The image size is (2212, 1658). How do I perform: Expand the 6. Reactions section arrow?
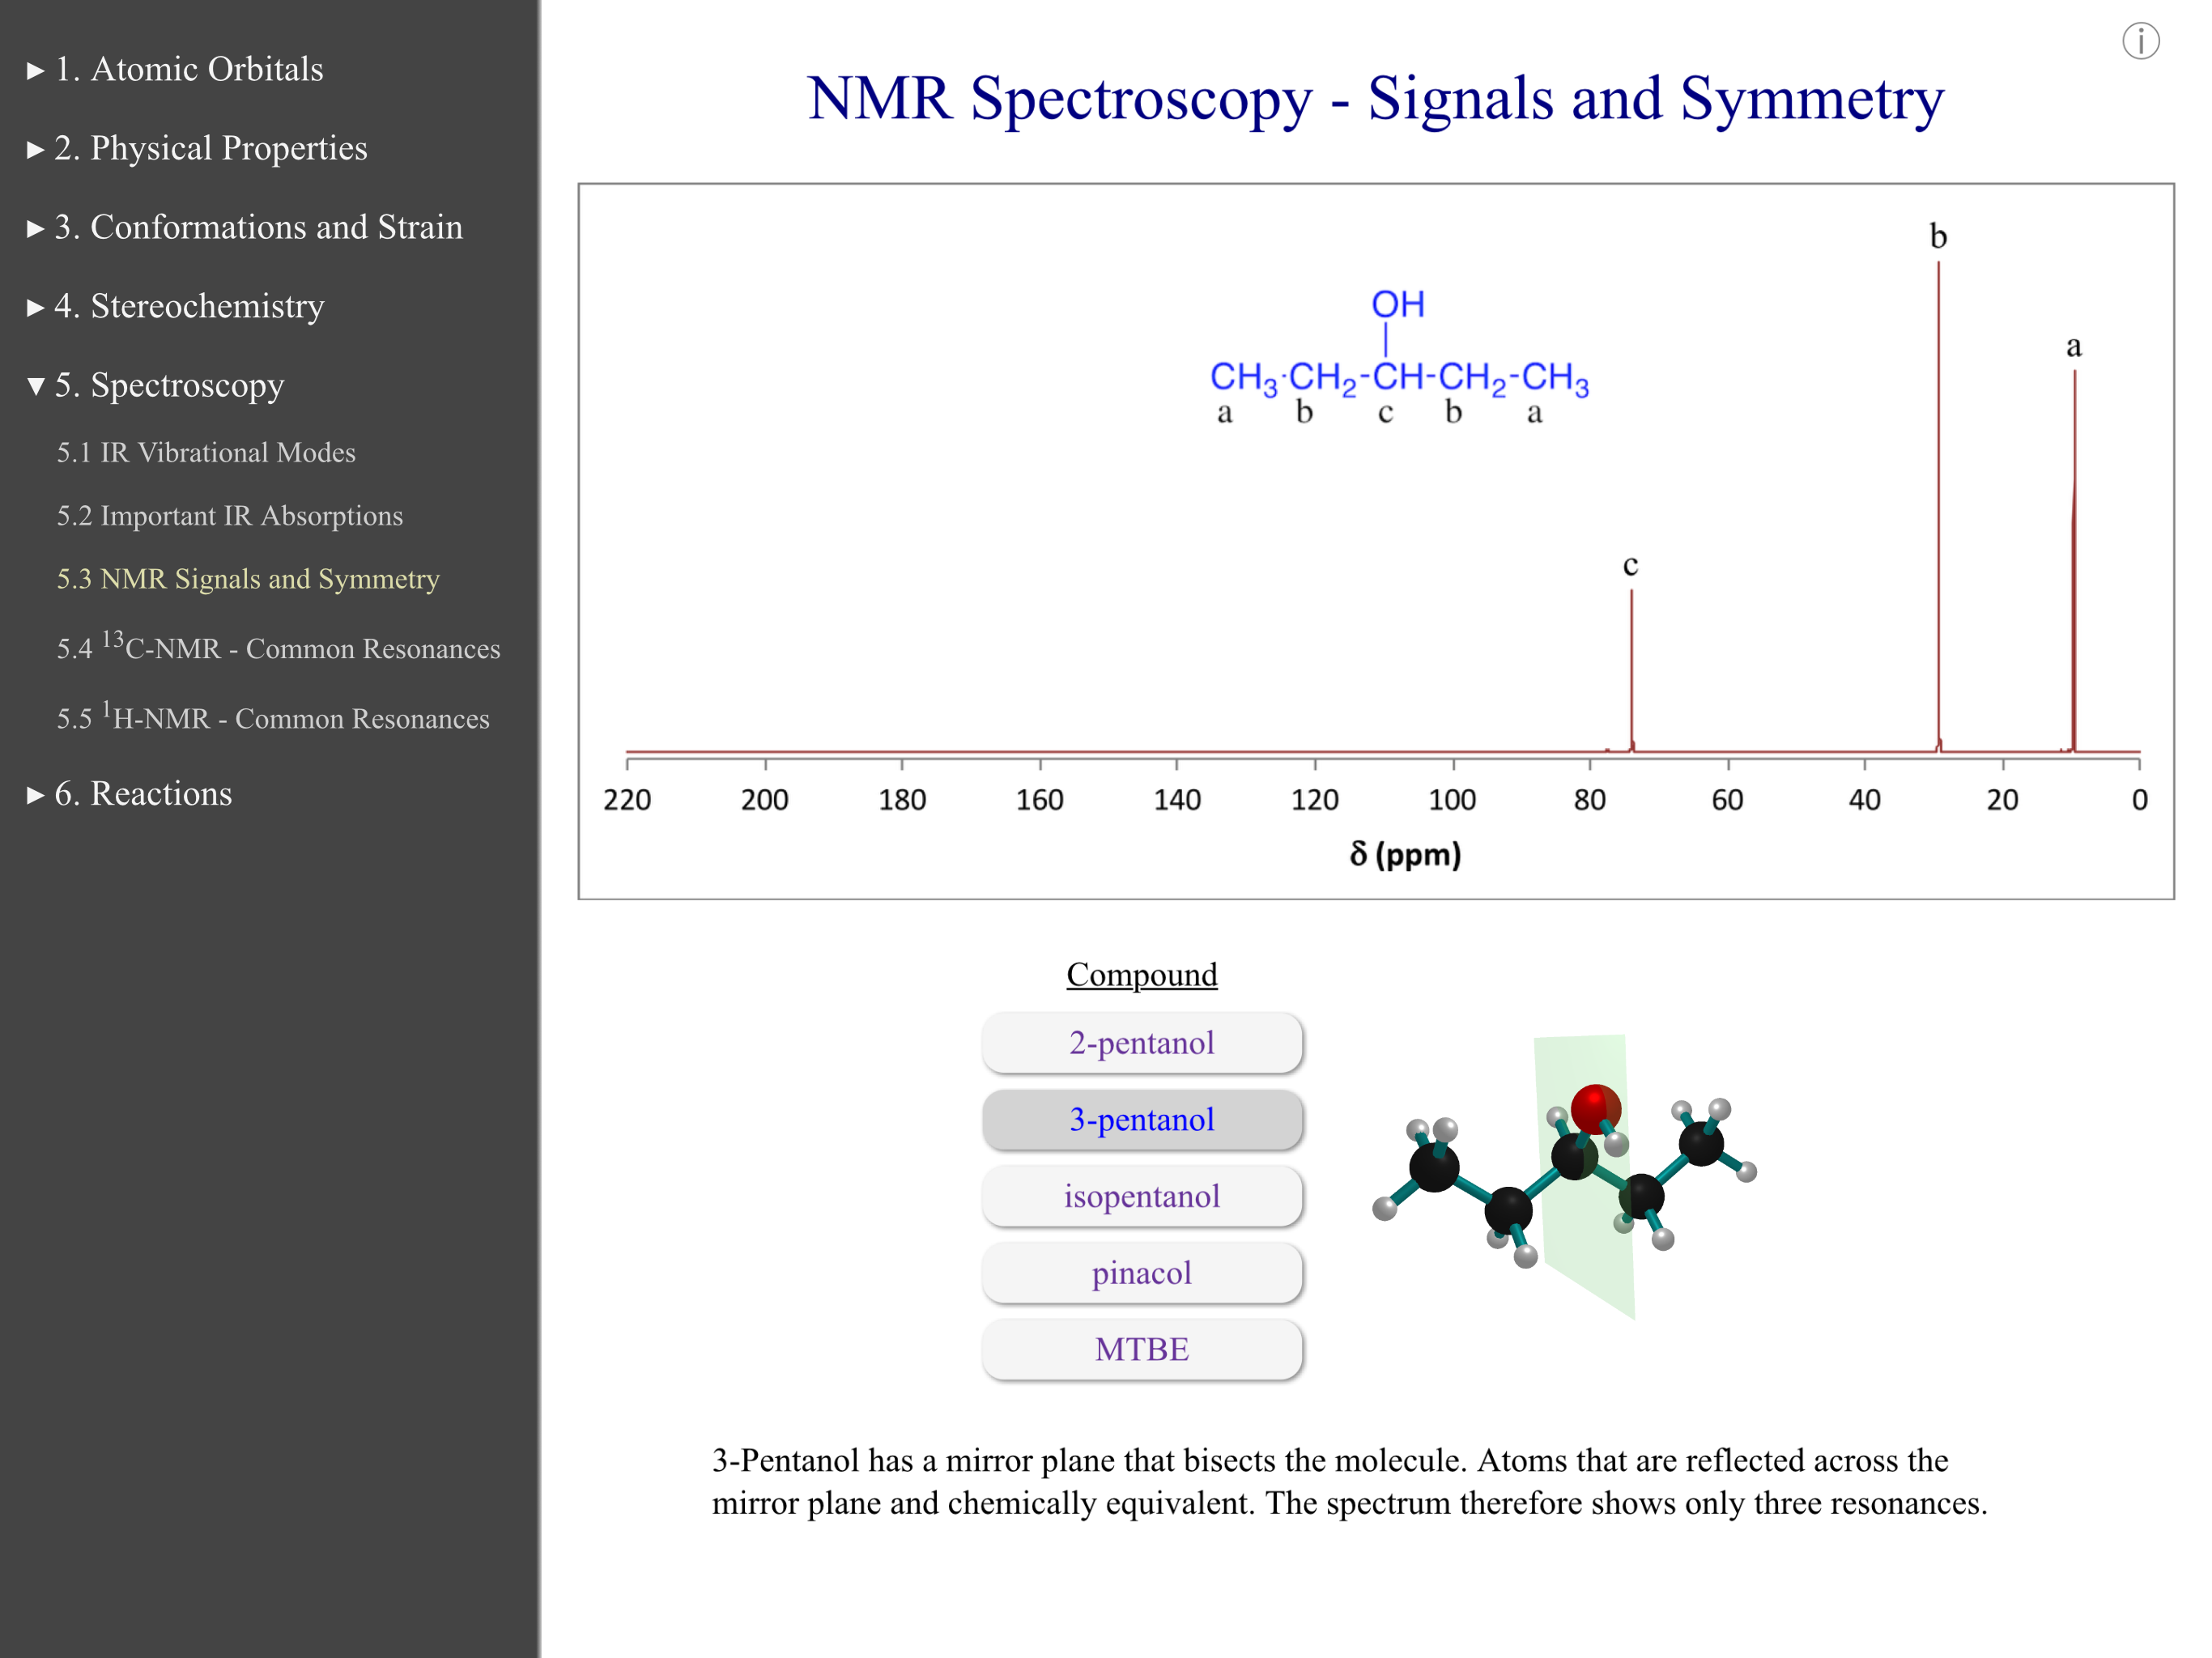click(x=36, y=796)
